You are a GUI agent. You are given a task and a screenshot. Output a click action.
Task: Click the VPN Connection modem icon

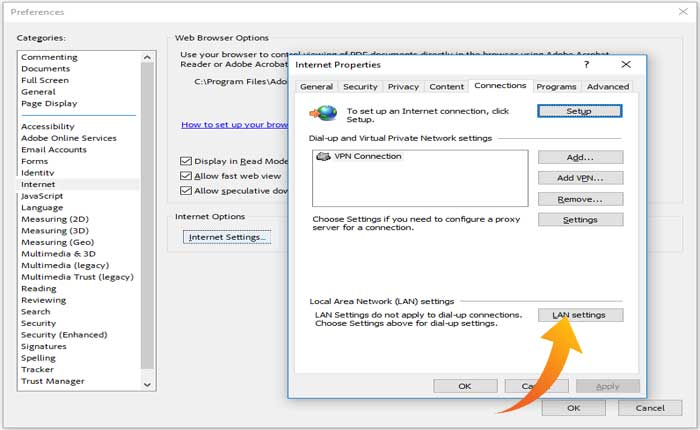point(323,156)
